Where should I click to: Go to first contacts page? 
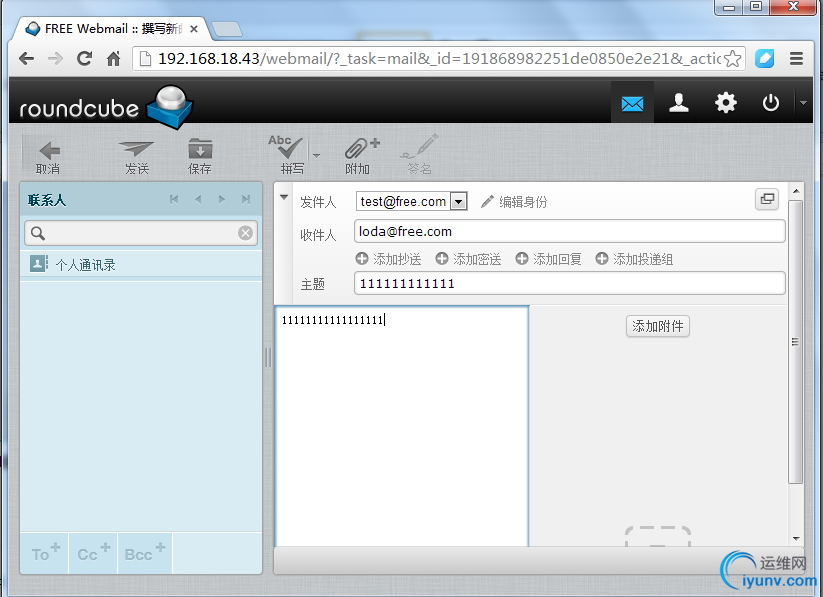click(x=174, y=199)
